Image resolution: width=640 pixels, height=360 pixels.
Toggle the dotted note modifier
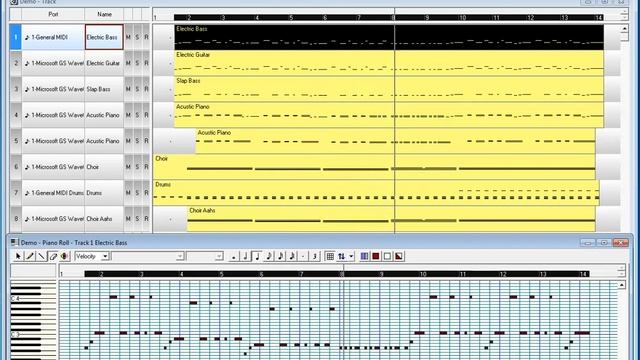pos(303,256)
